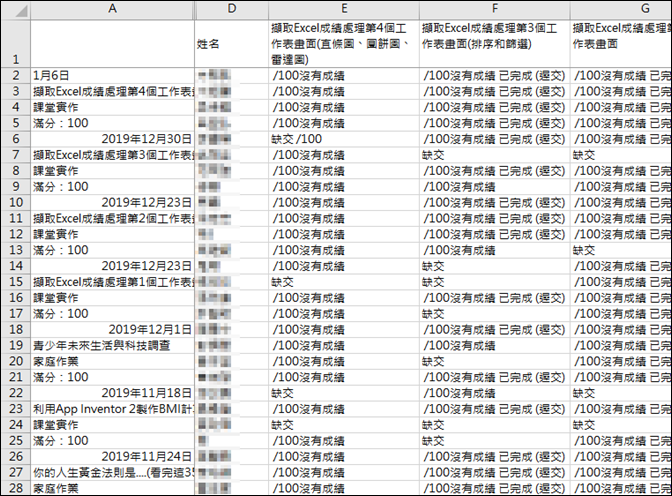Viewport: 672px width, 496px height.
Task: Select column F header
Action: pos(495,9)
